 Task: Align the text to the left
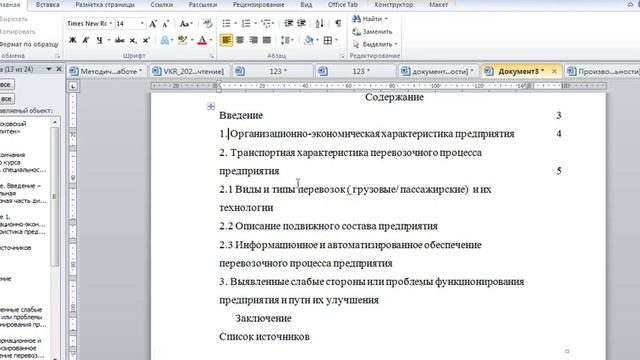click(226, 40)
